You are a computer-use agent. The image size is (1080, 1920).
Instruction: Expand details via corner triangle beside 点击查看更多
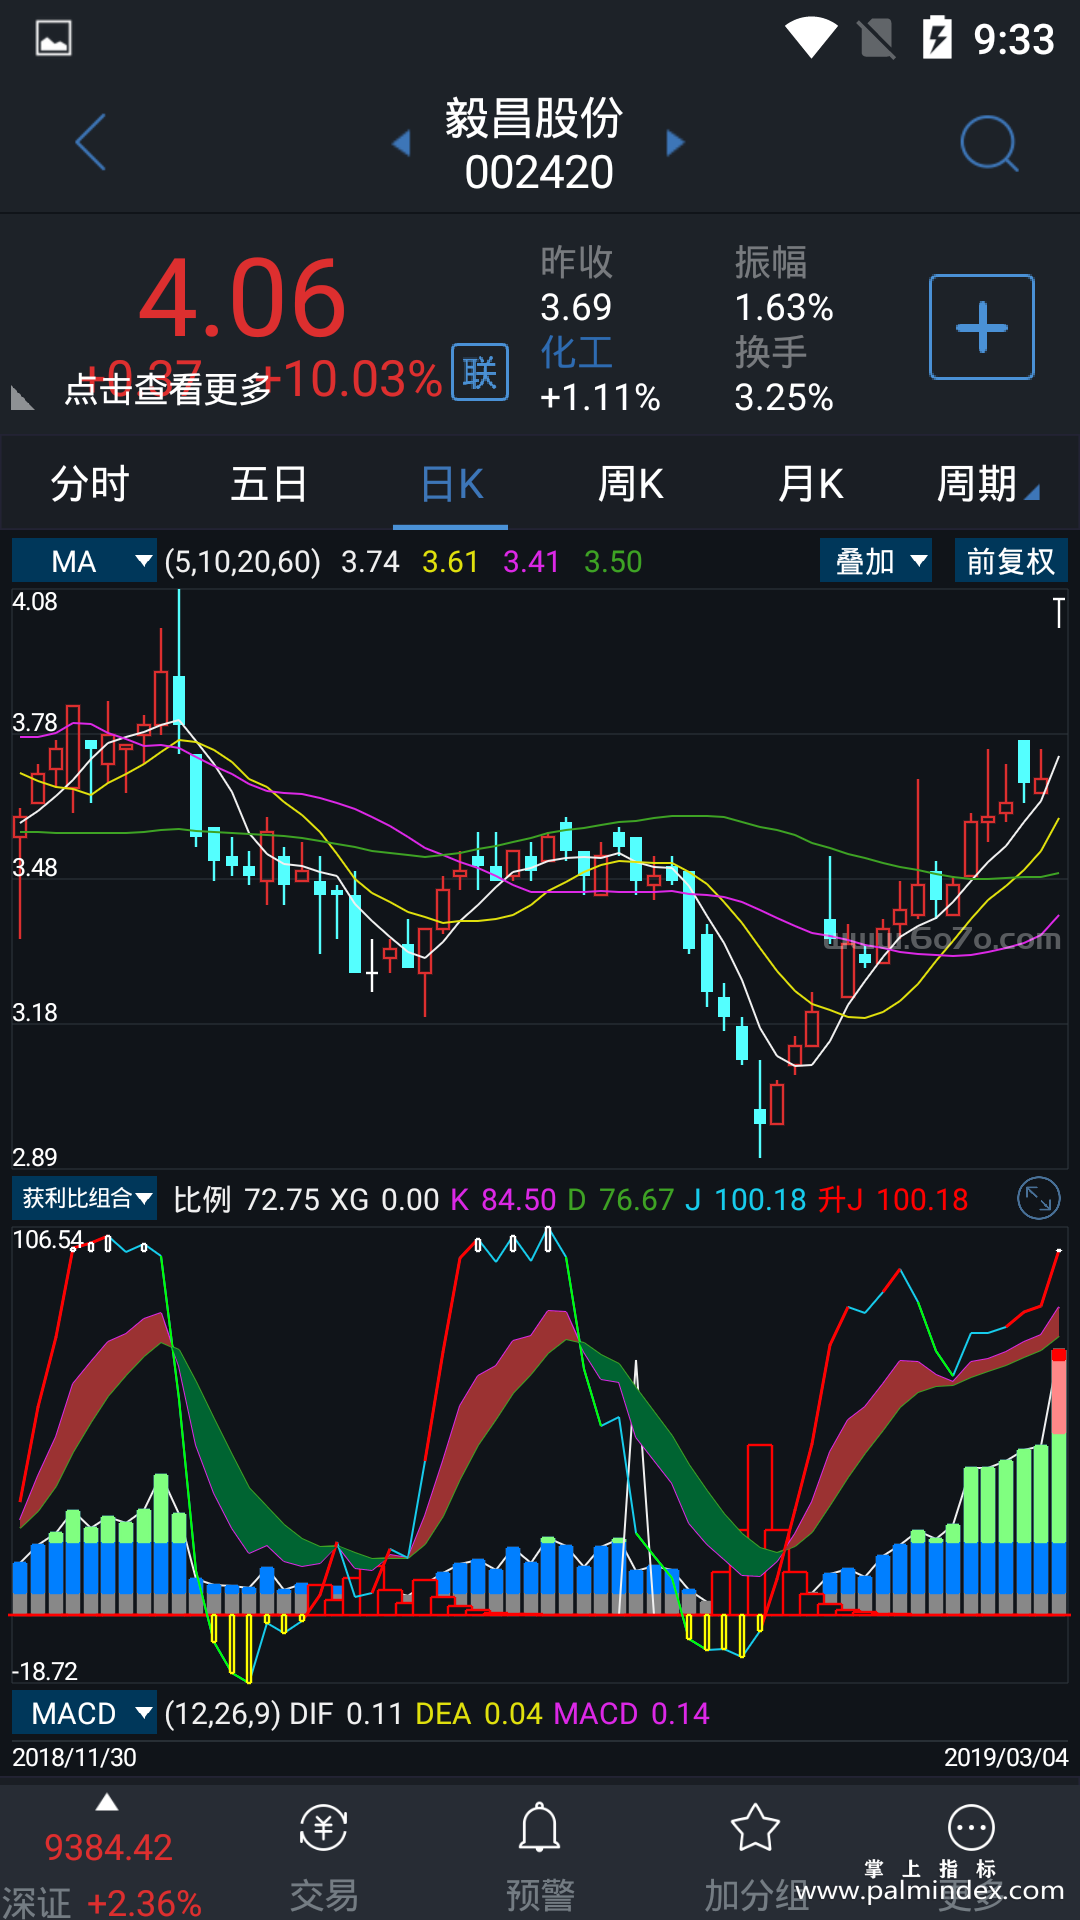coord(22,397)
